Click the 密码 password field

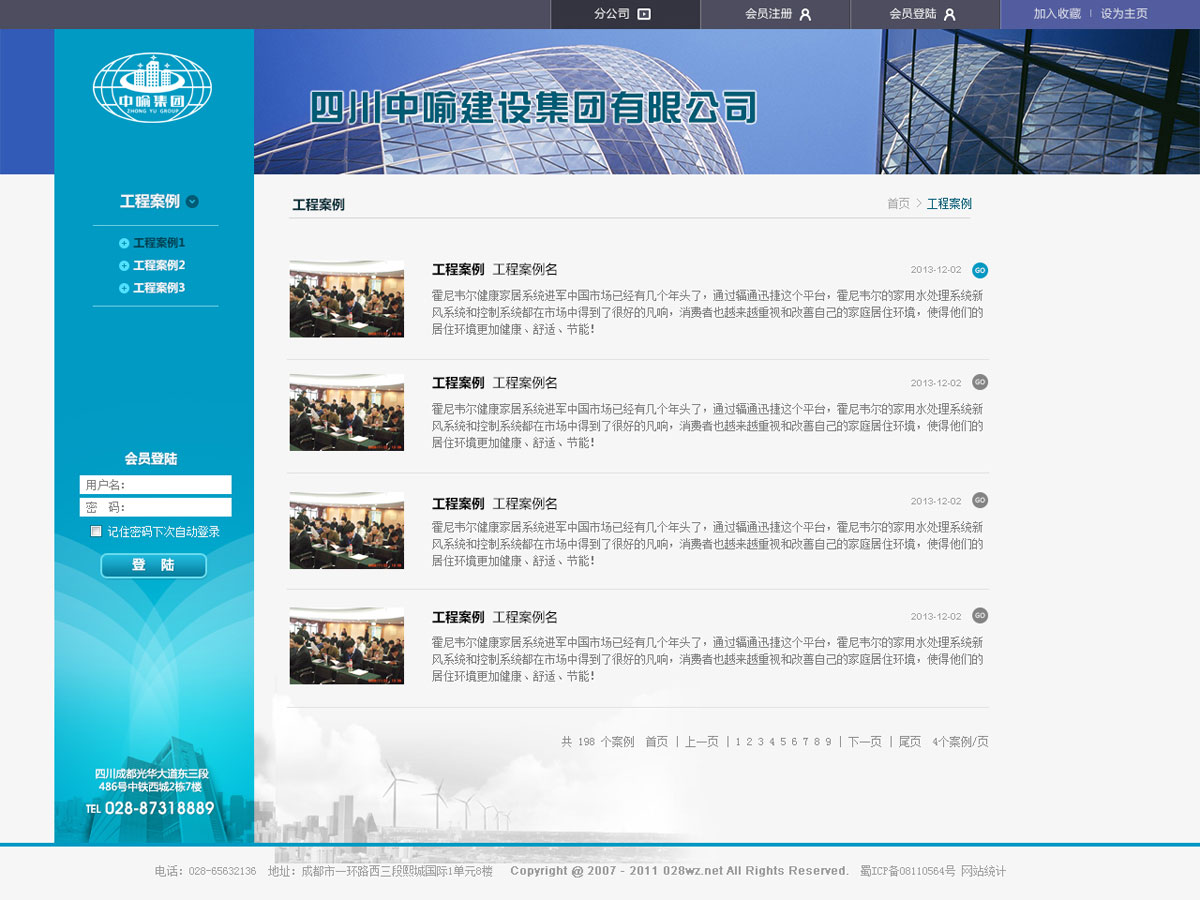coord(156,507)
